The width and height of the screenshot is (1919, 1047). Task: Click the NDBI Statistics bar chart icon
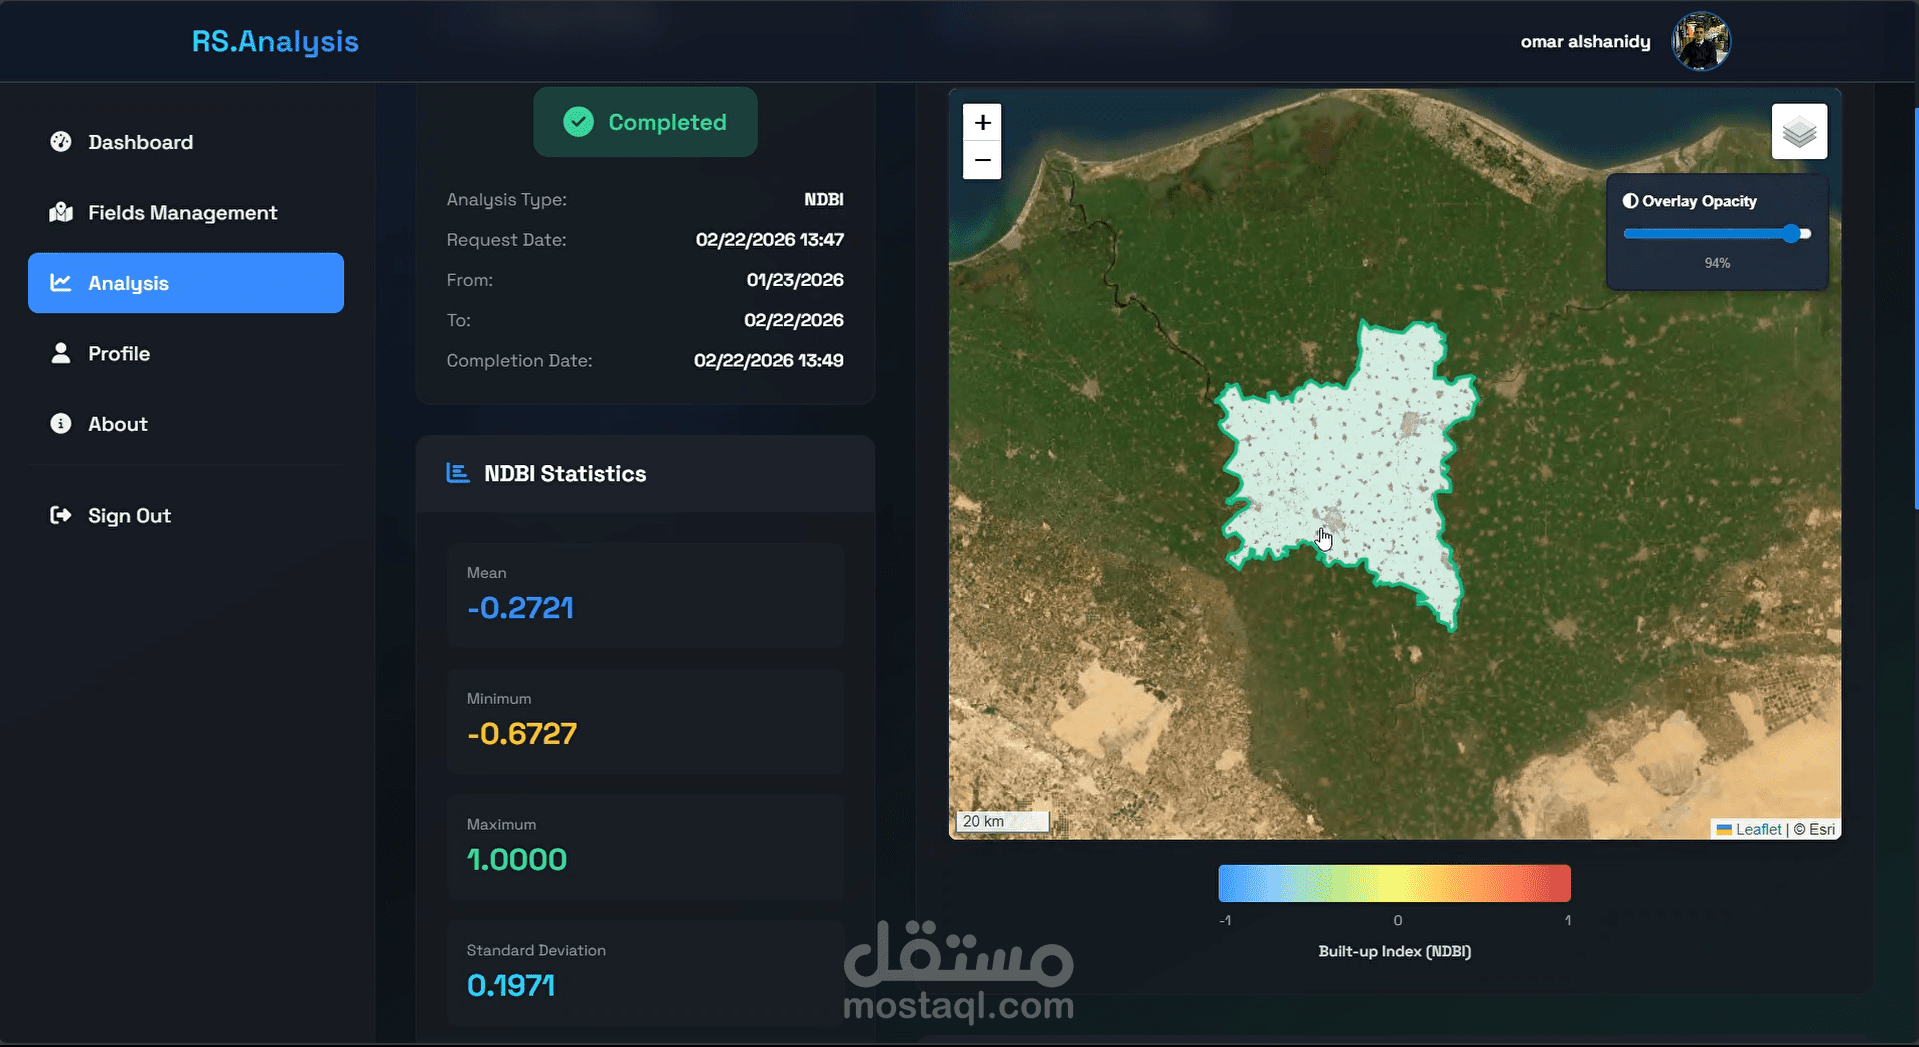click(x=458, y=473)
